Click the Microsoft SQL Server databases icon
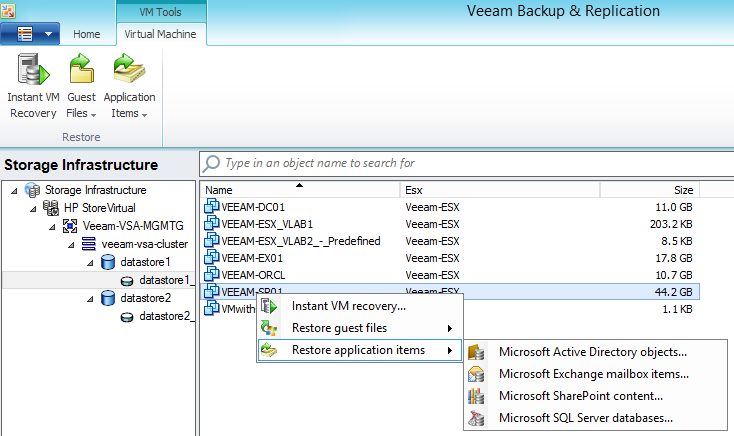 (x=477, y=418)
